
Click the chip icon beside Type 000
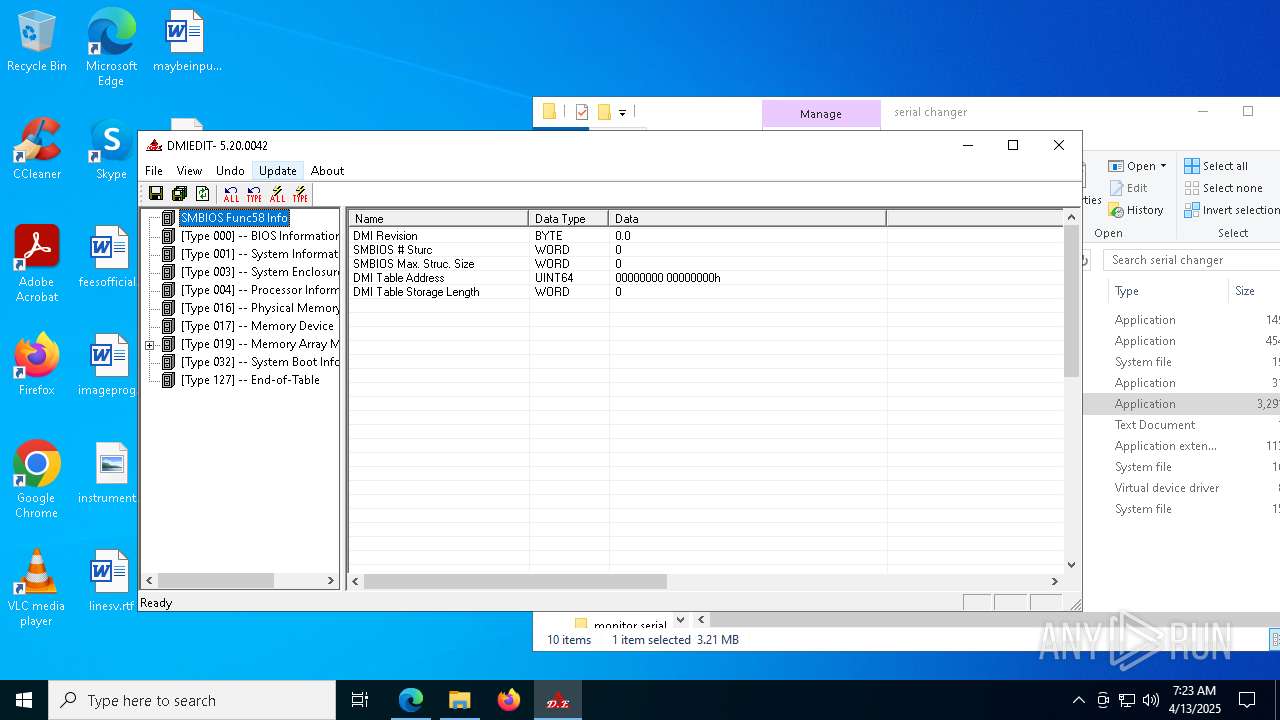point(168,236)
